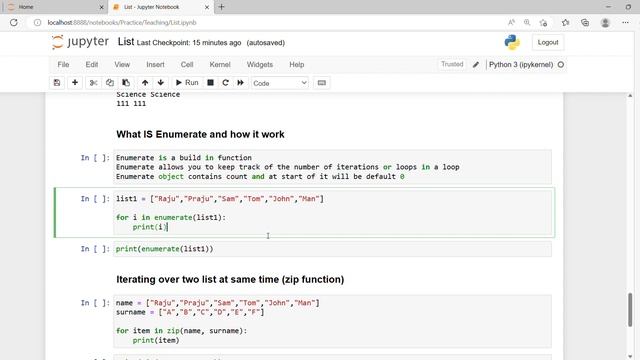Viewport: 640px width, 360px height.
Task: Click the 'Iterating over two list' heading
Action: tap(230, 280)
